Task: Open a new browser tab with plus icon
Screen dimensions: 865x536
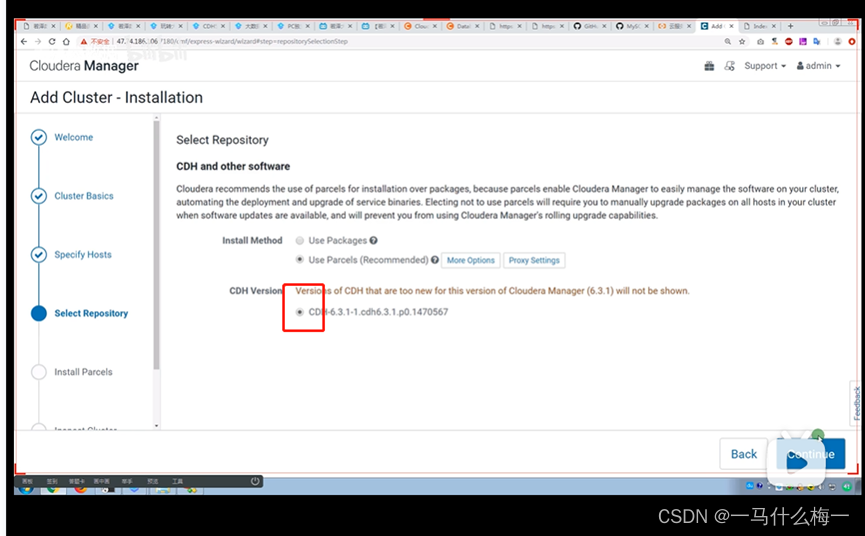Action: (x=791, y=26)
